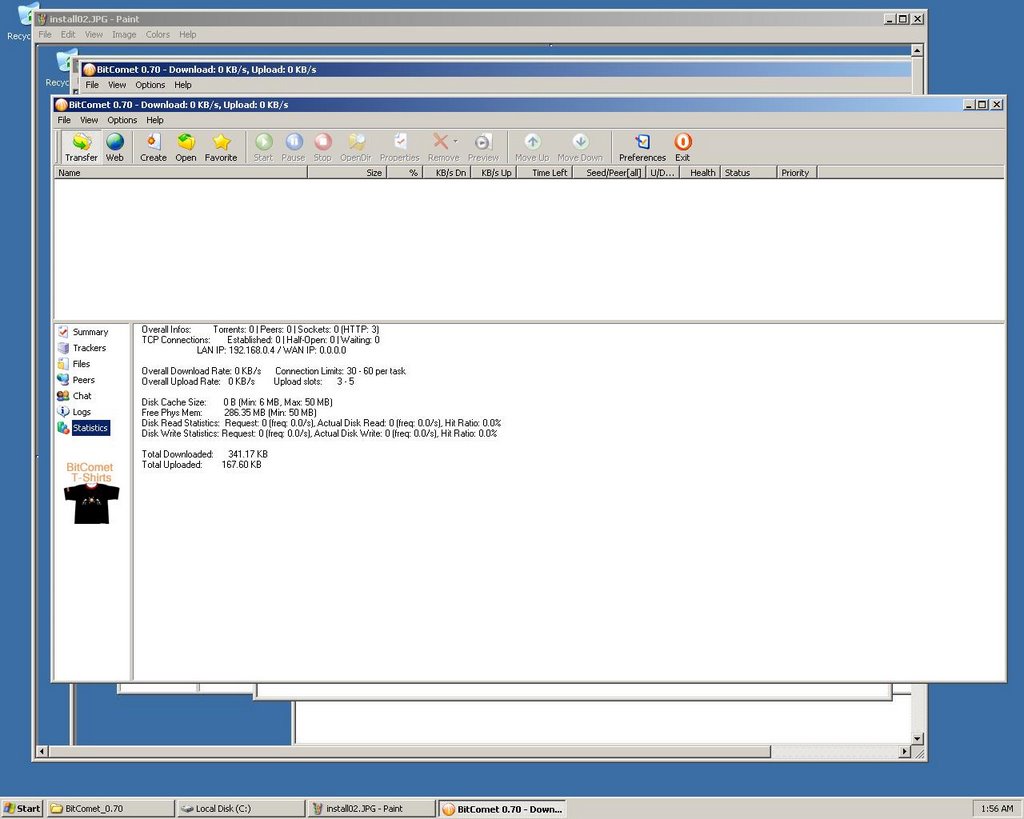Sort the task list by Size column
Image resolution: width=1024 pixels, height=819 pixels.
point(347,172)
